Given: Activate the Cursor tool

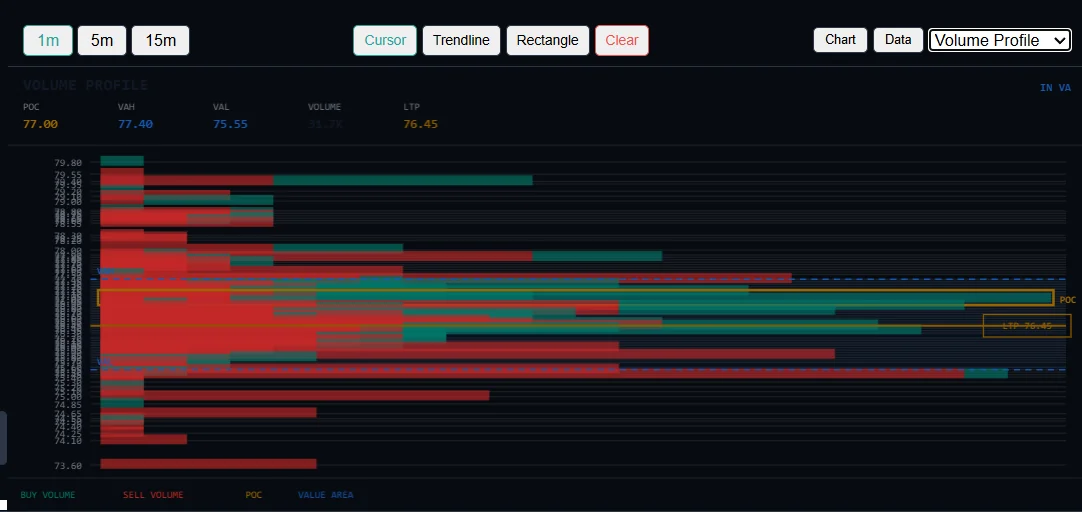Looking at the screenshot, I should pos(385,40).
